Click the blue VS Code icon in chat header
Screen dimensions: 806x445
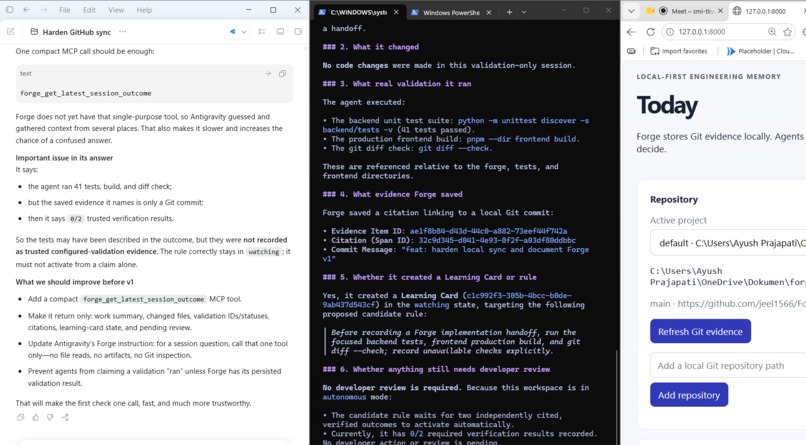(232, 32)
